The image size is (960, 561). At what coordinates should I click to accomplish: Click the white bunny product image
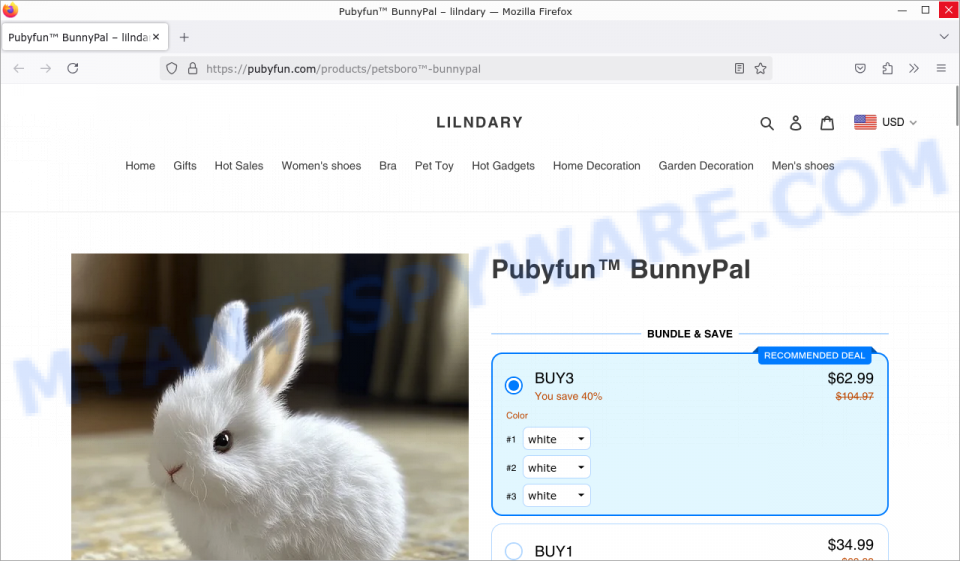(x=270, y=407)
